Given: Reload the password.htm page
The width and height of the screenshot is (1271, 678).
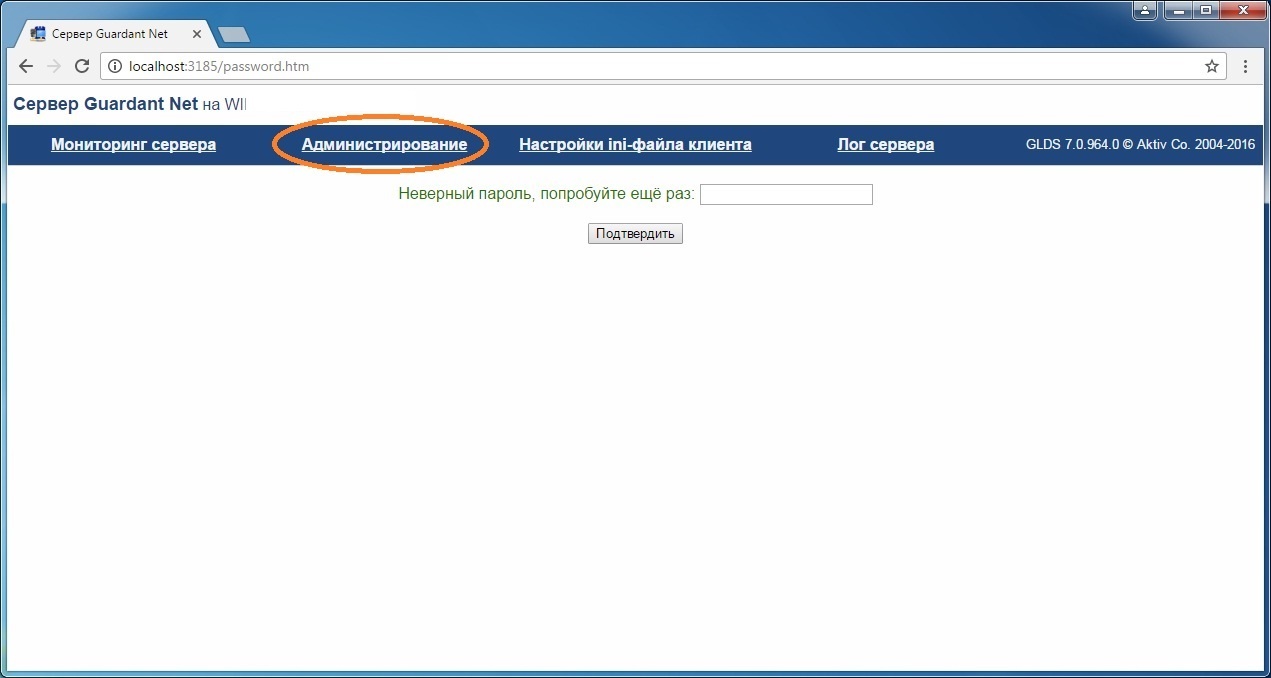Looking at the screenshot, I should 82,67.
